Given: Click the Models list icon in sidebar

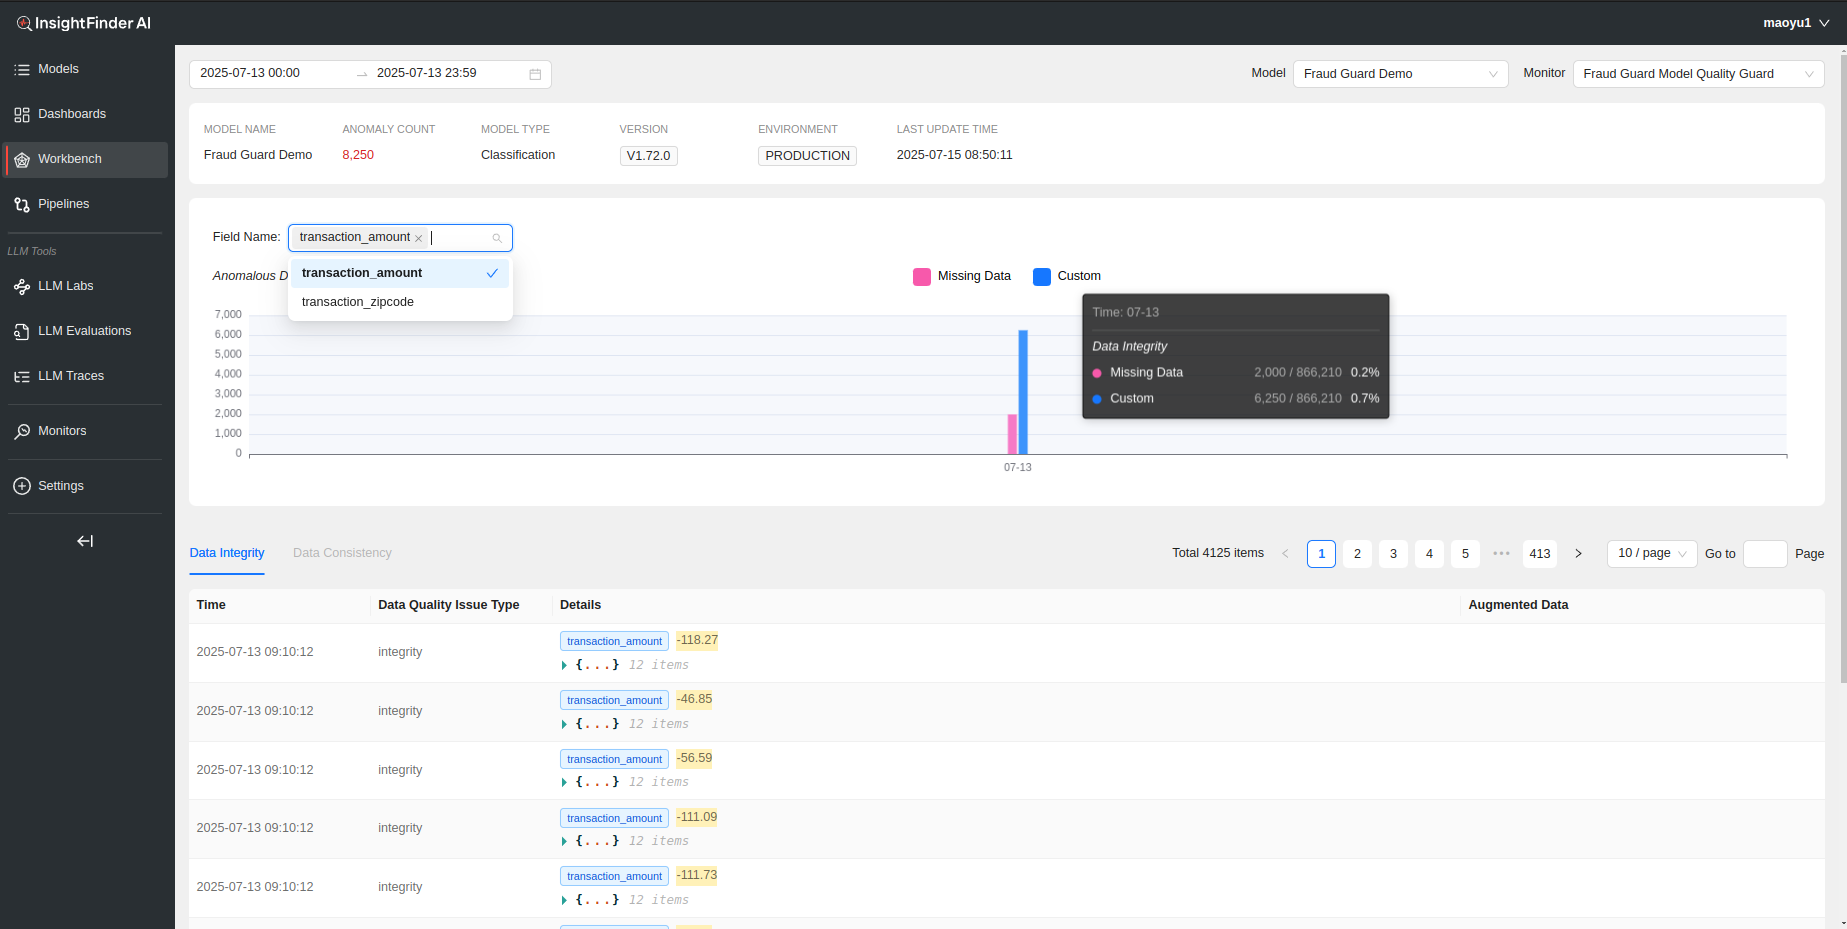Looking at the screenshot, I should click(x=22, y=70).
